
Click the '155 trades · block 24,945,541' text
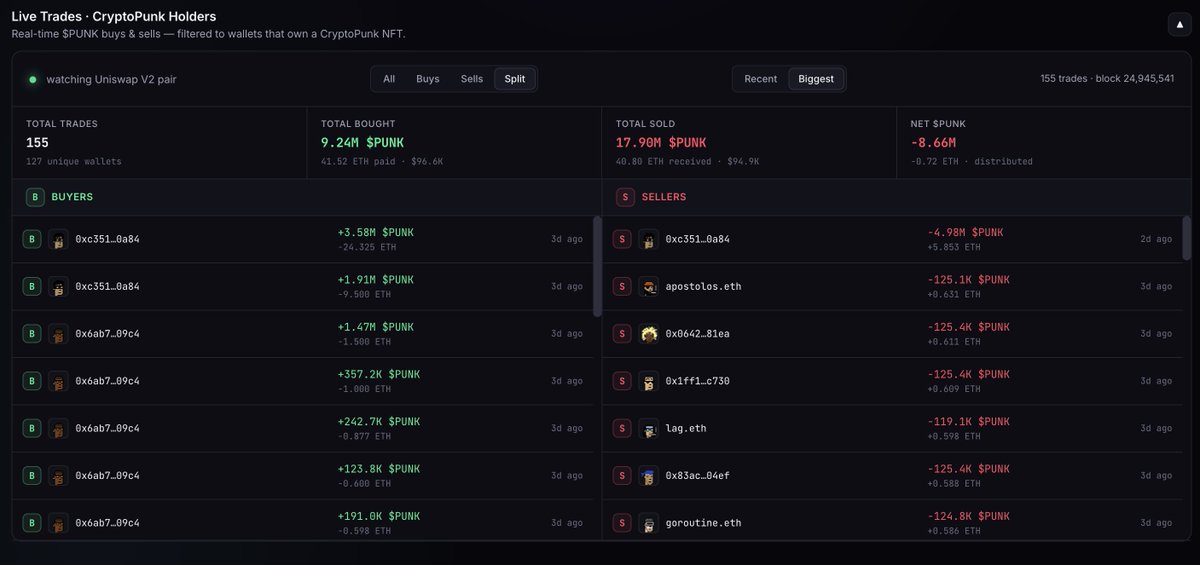(x=1107, y=78)
